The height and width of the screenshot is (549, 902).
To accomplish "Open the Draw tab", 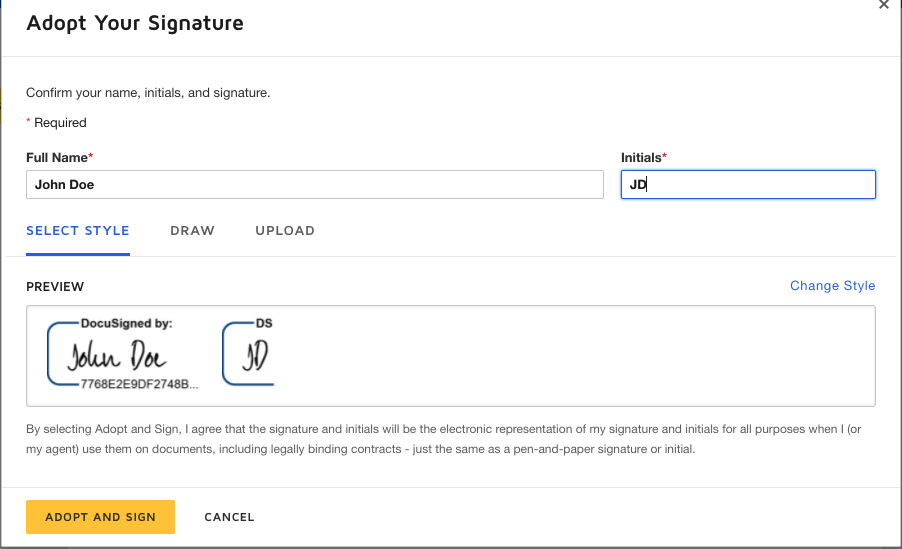I will pyautogui.click(x=192, y=231).
